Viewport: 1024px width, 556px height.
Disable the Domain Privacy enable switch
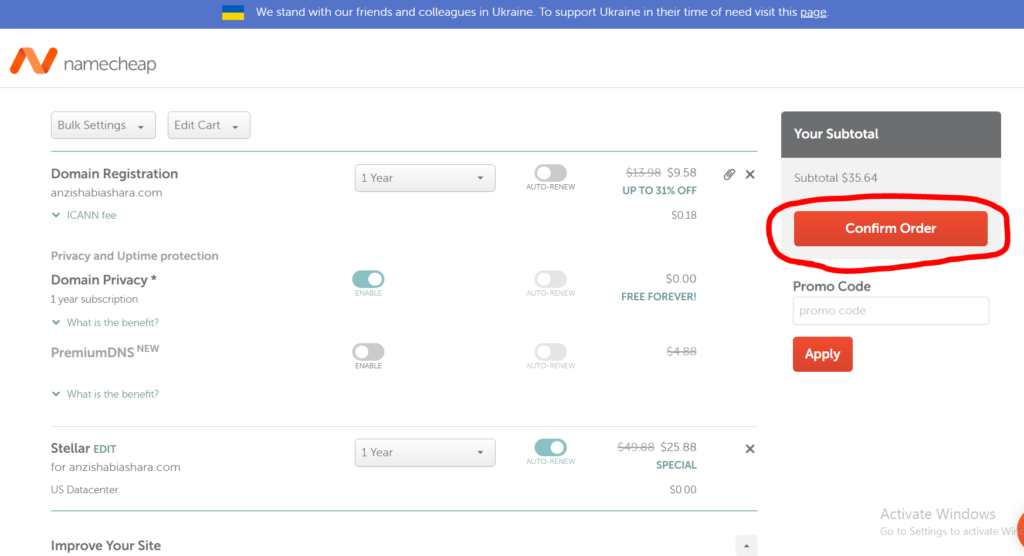pos(368,279)
